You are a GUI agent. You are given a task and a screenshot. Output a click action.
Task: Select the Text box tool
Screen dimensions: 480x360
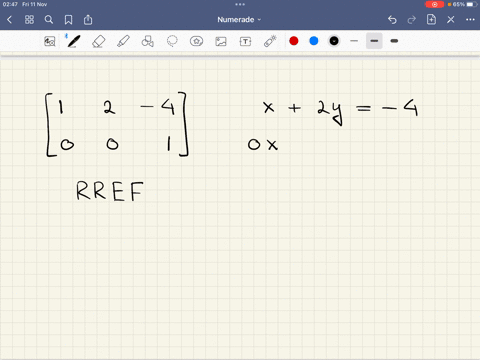(245, 41)
